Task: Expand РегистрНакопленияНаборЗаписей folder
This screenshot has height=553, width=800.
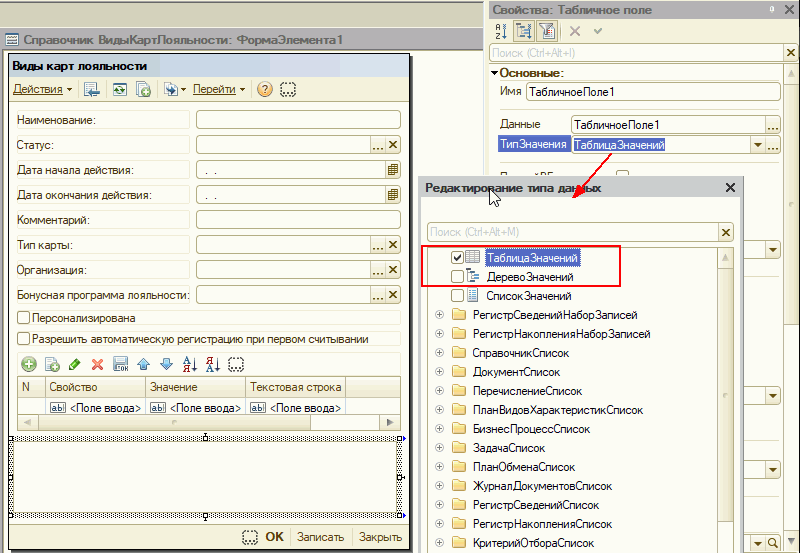Action: (x=439, y=334)
